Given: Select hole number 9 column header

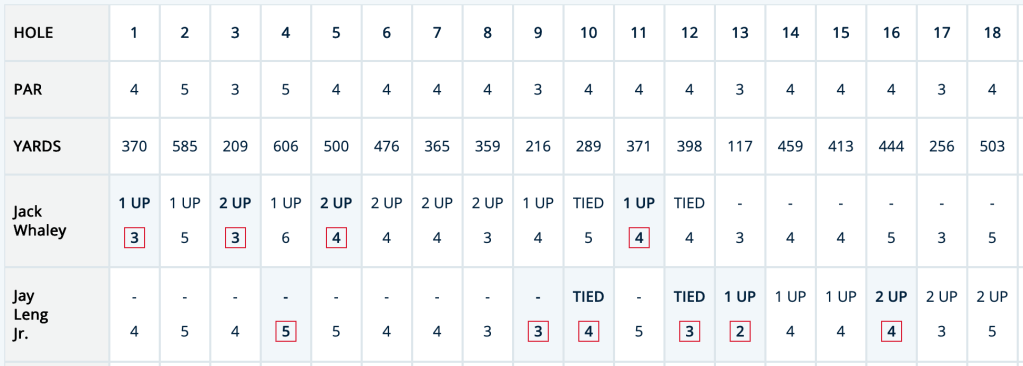Looking at the screenshot, I should [538, 33].
